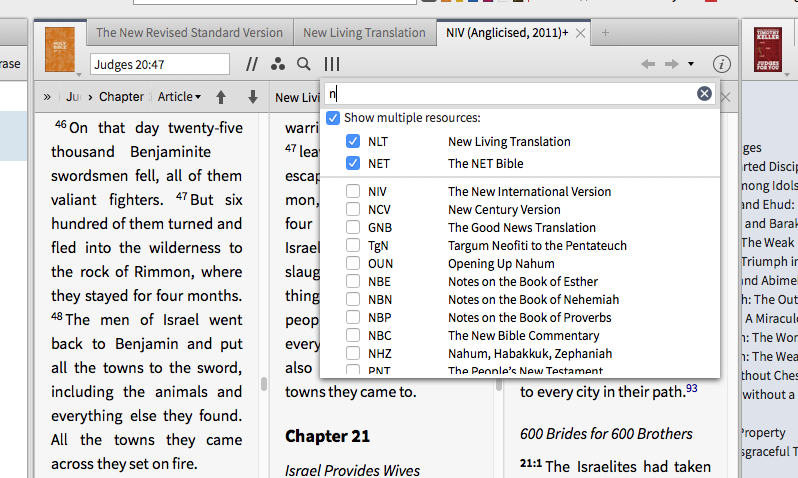Click the NLT column scrollbar handle
The width and height of the screenshot is (798, 478).
[x=499, y=385]
